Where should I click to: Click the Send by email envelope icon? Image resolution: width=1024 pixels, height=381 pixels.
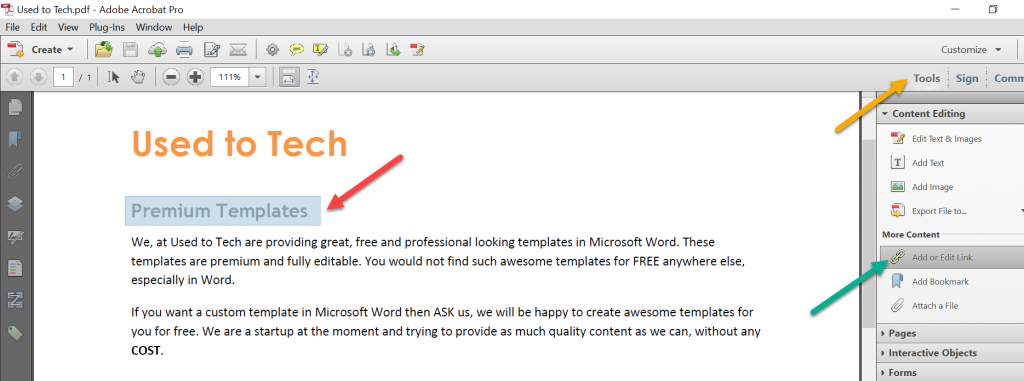click(x=237, y=50)
